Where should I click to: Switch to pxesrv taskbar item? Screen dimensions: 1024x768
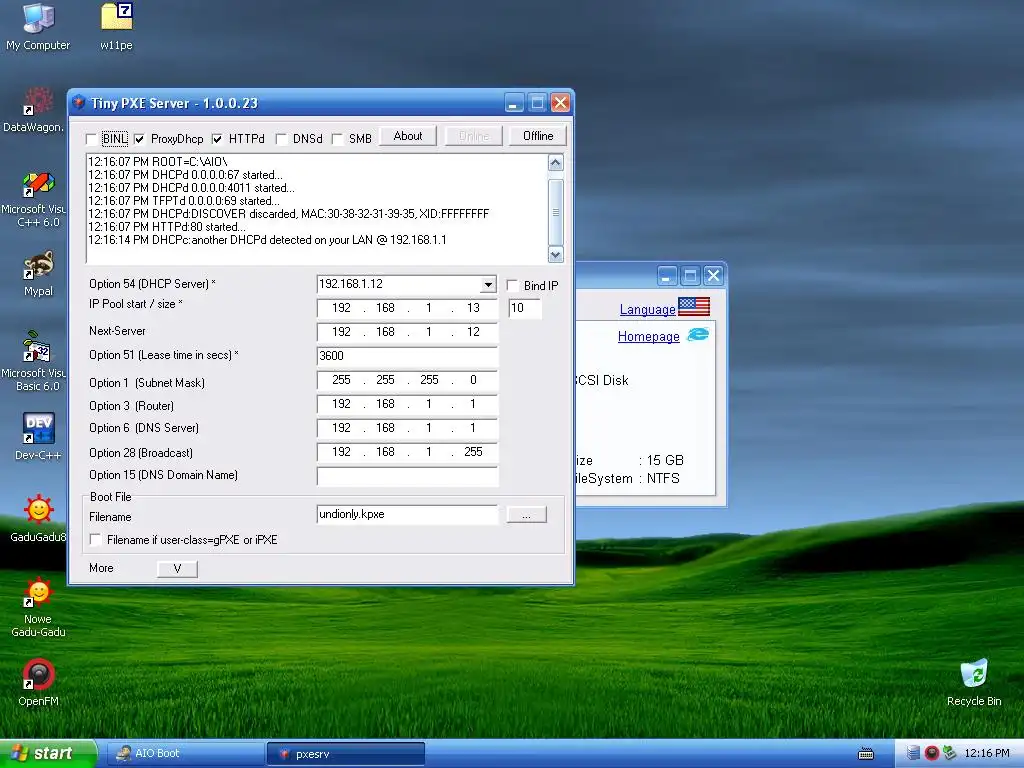click(346, 754)
